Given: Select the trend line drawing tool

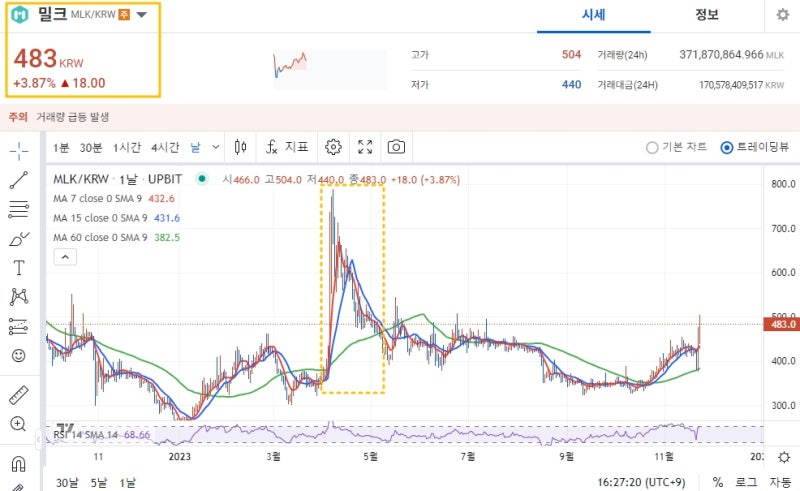Looking at the screenshot, I should pos(19,180).
